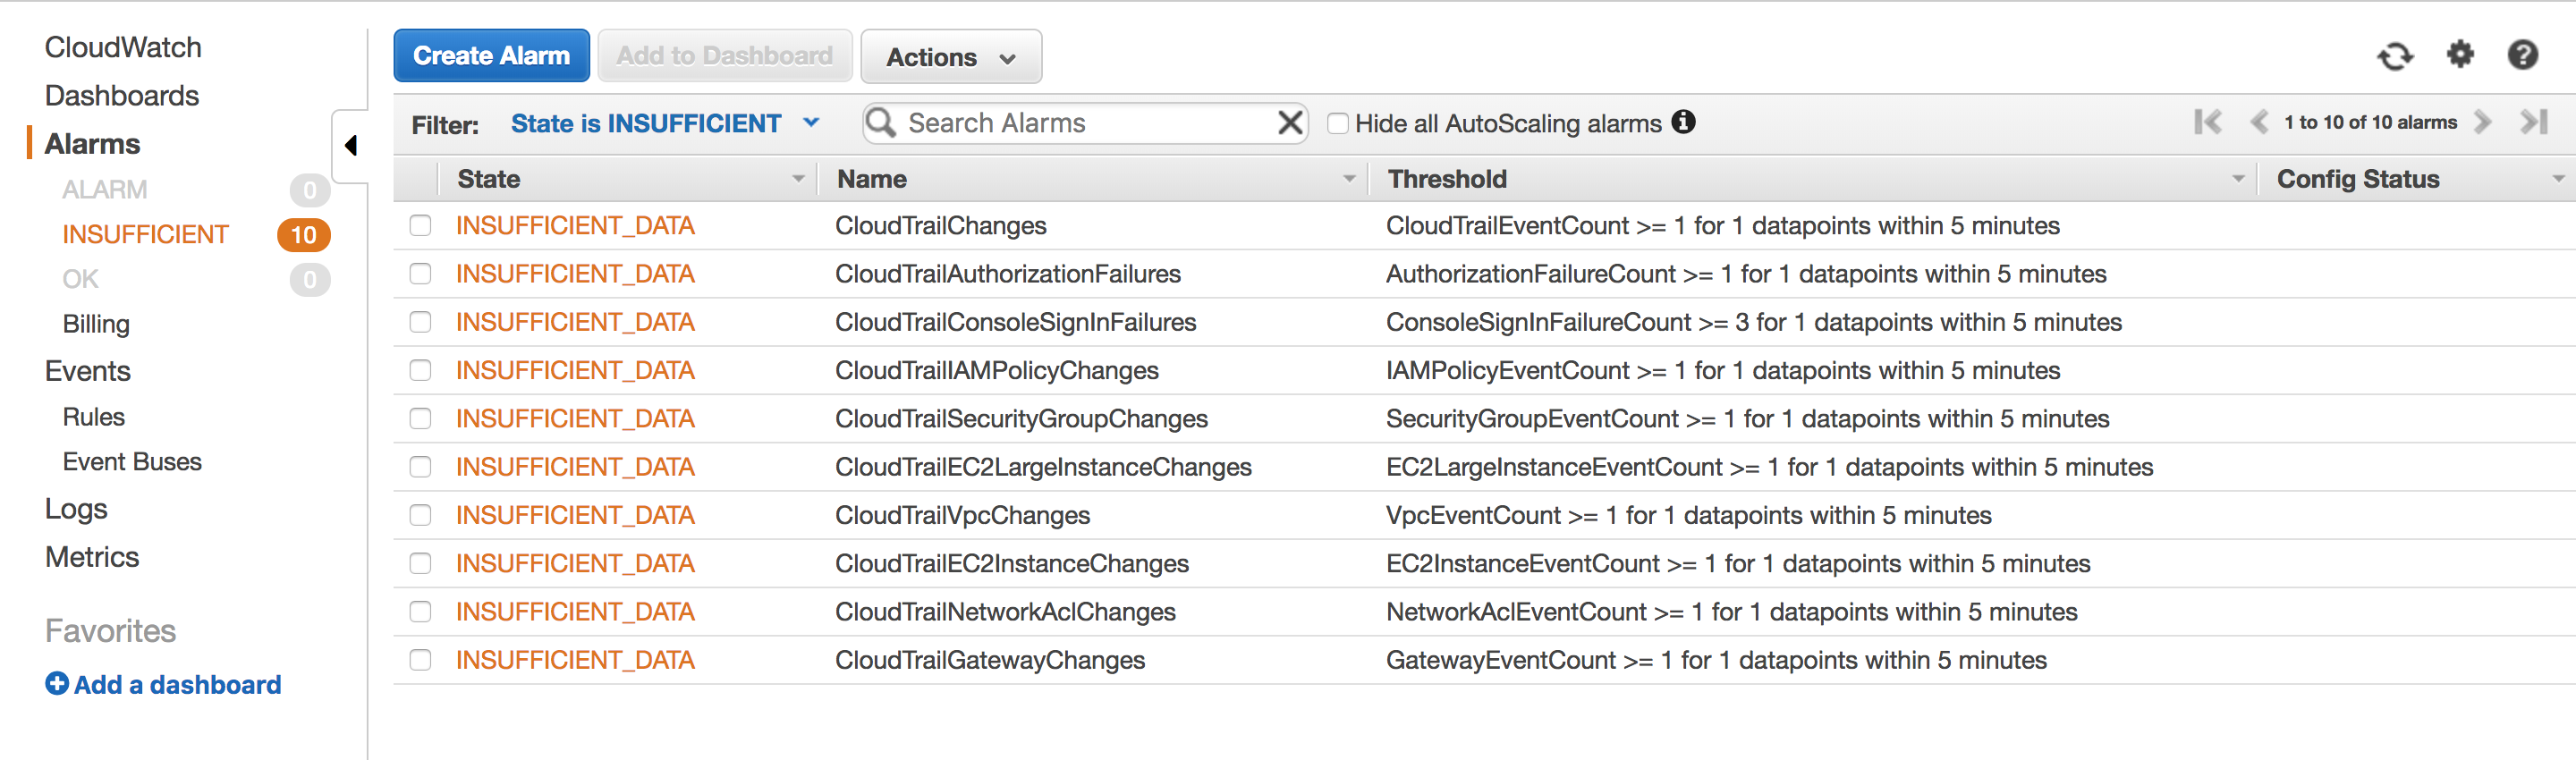Screen dimensions: 2576x760
Task: Click the refresh alarms icon
Action: pyautogui.click(x=2395, y=56)
